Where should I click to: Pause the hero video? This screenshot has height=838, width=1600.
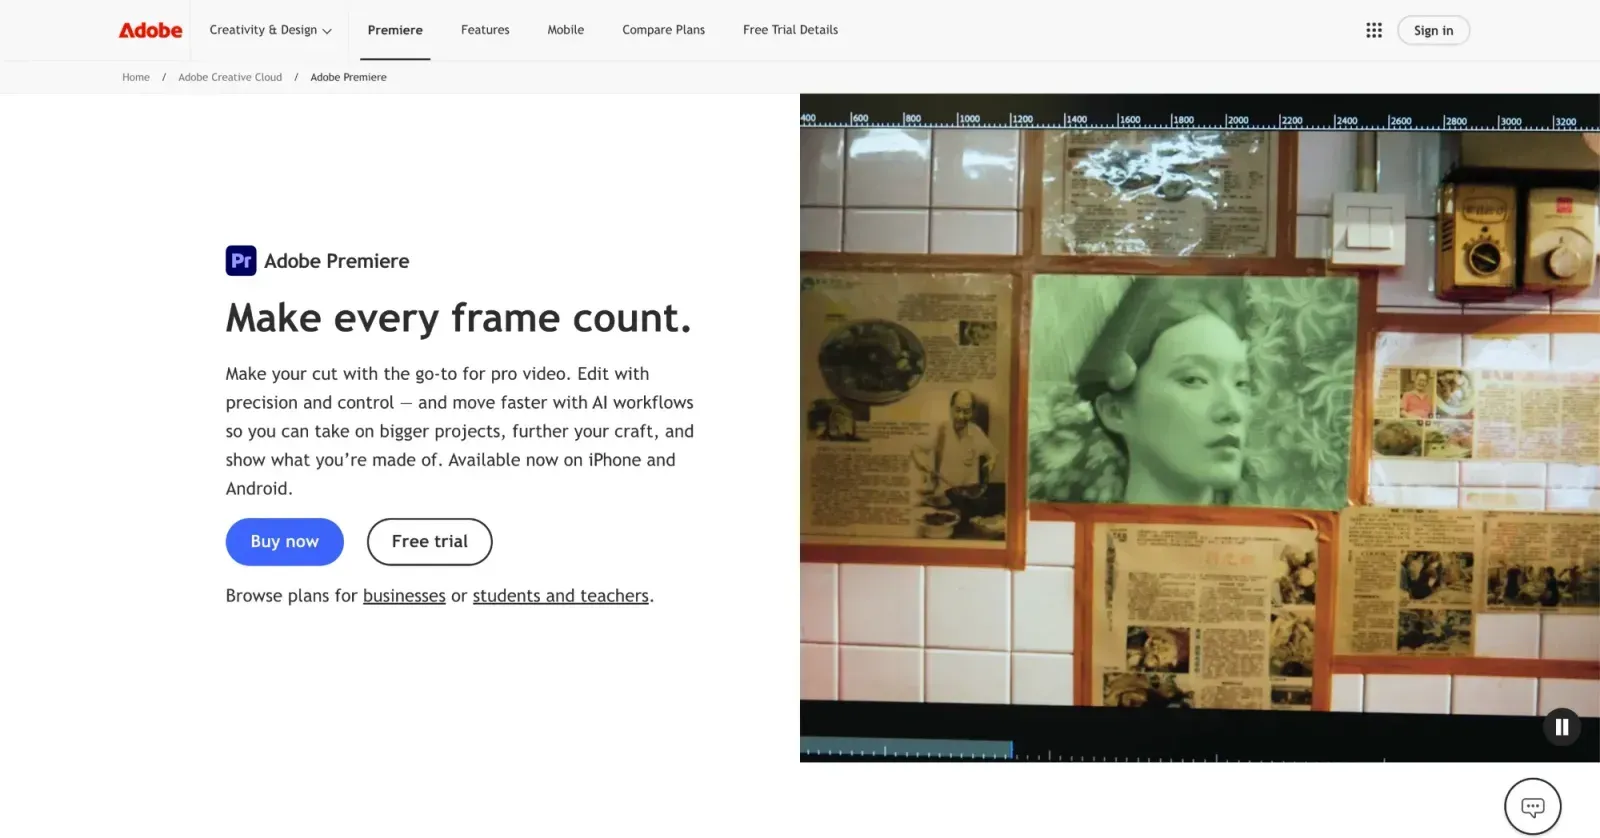click(x=1562, y=727)
